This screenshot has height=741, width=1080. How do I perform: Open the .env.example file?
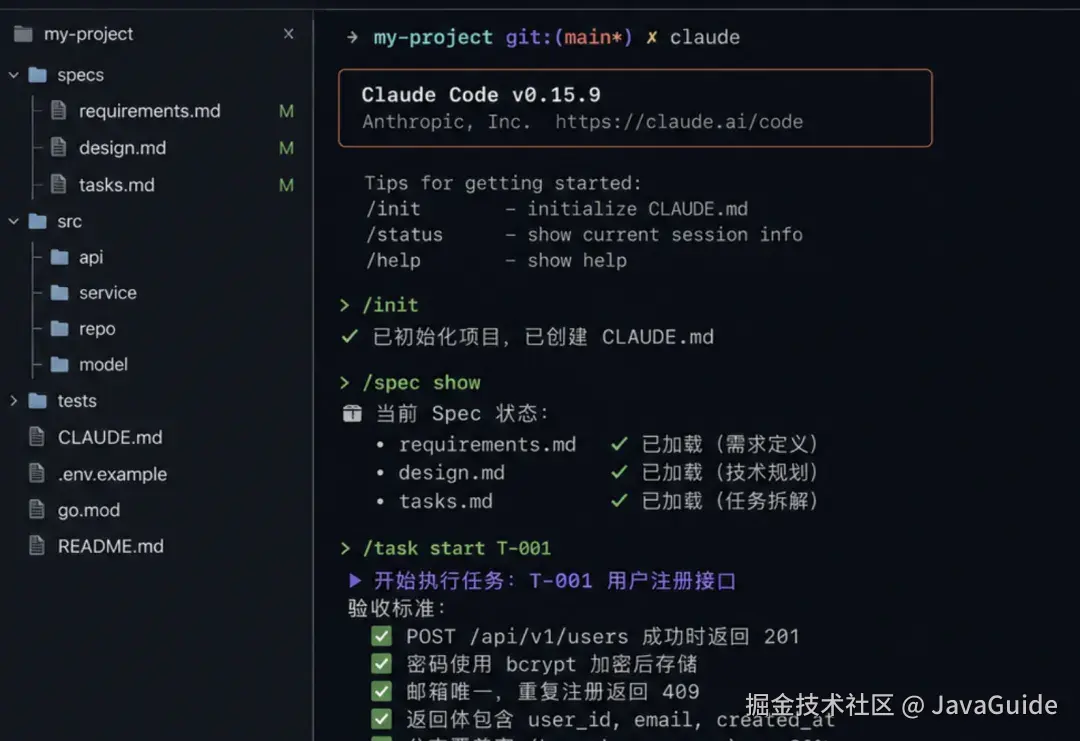coord(112,474)
